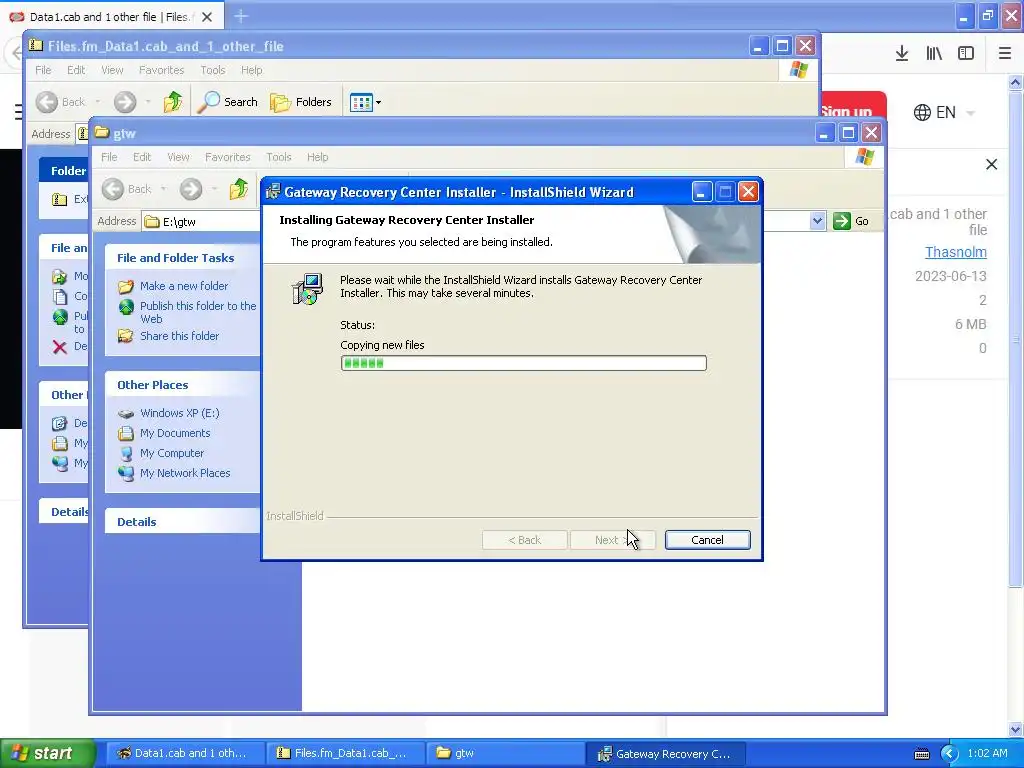The width and height of the screenshot is (1024, 768).
Task: Click the installer CD icon
Action: pyautogui.click(x=307, y=289)
